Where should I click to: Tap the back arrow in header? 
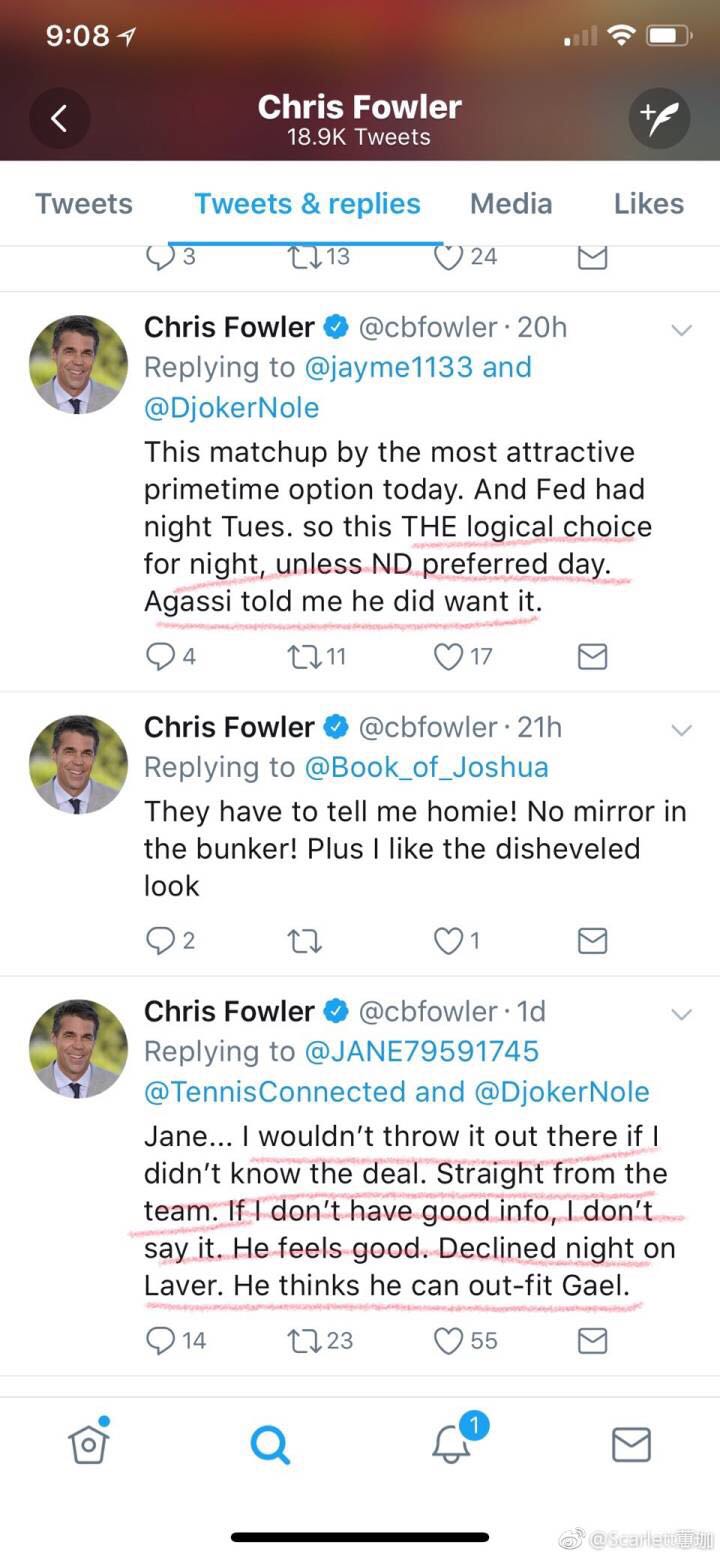[59, 119]
